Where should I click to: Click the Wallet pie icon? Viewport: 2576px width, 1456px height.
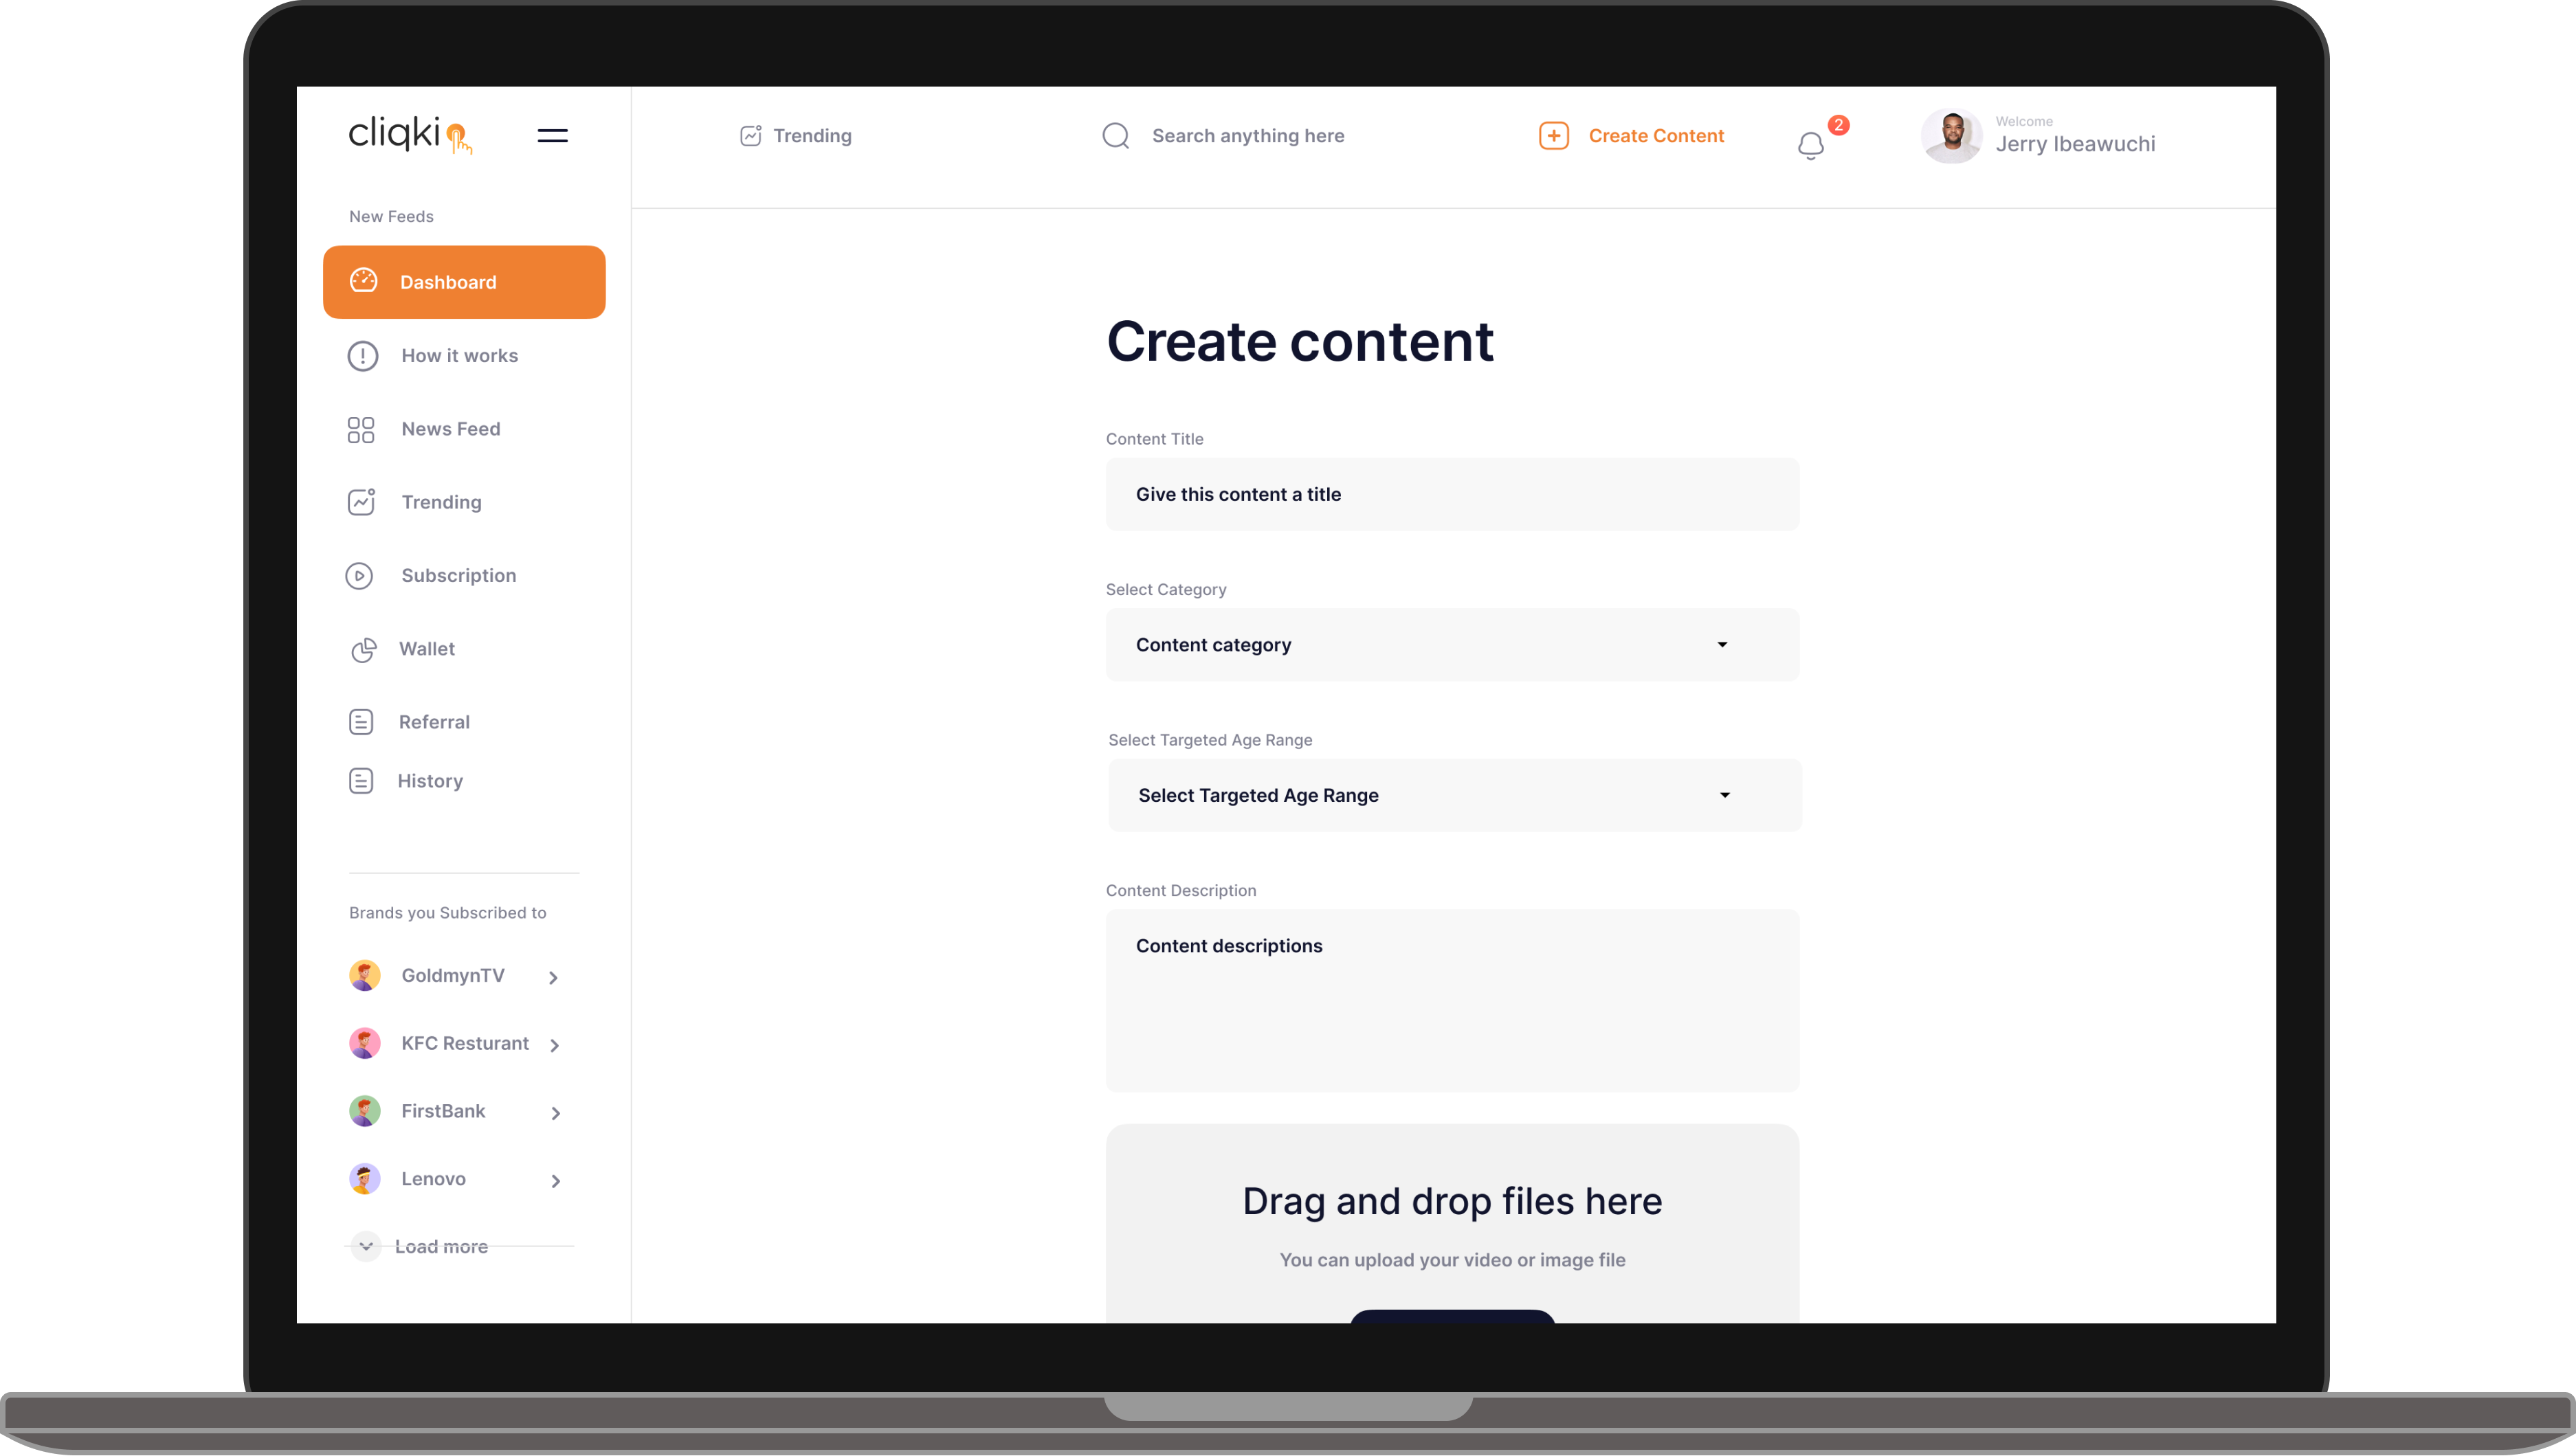click(363, 649)
